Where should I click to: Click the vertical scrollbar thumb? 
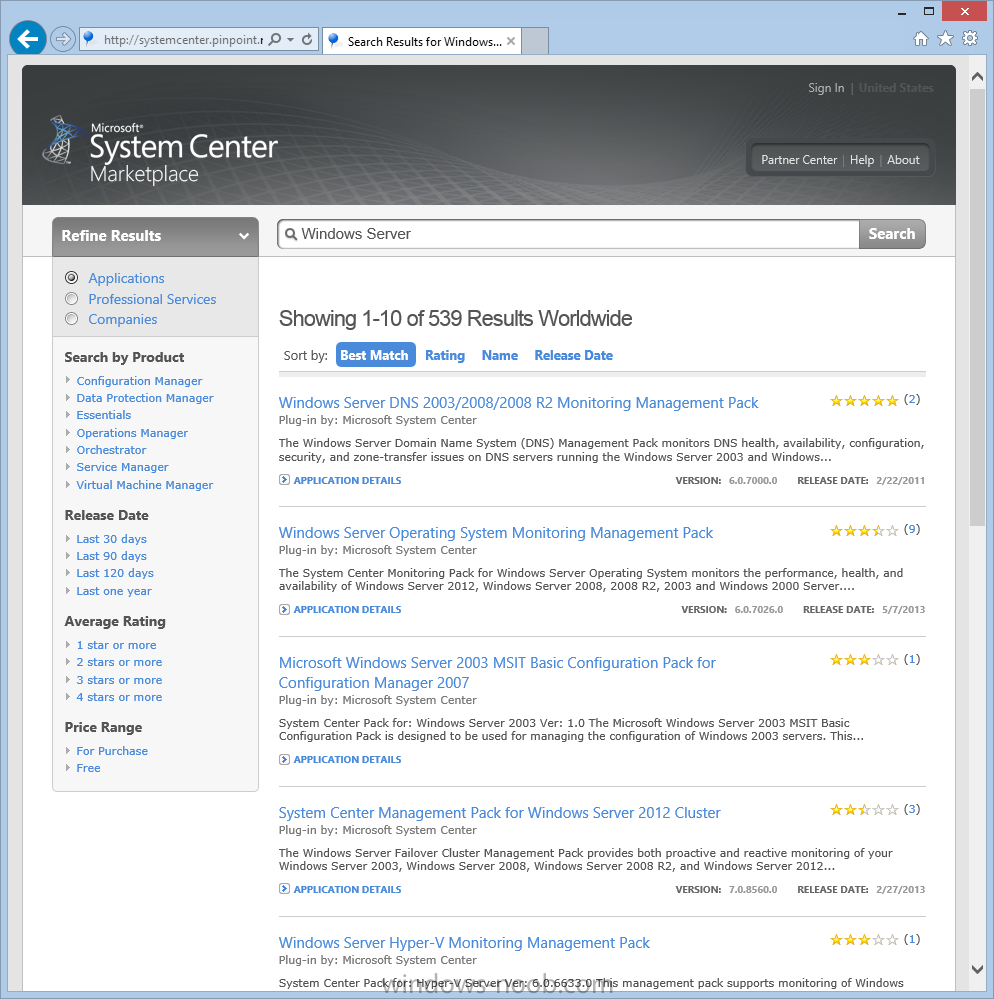(977, 307)
